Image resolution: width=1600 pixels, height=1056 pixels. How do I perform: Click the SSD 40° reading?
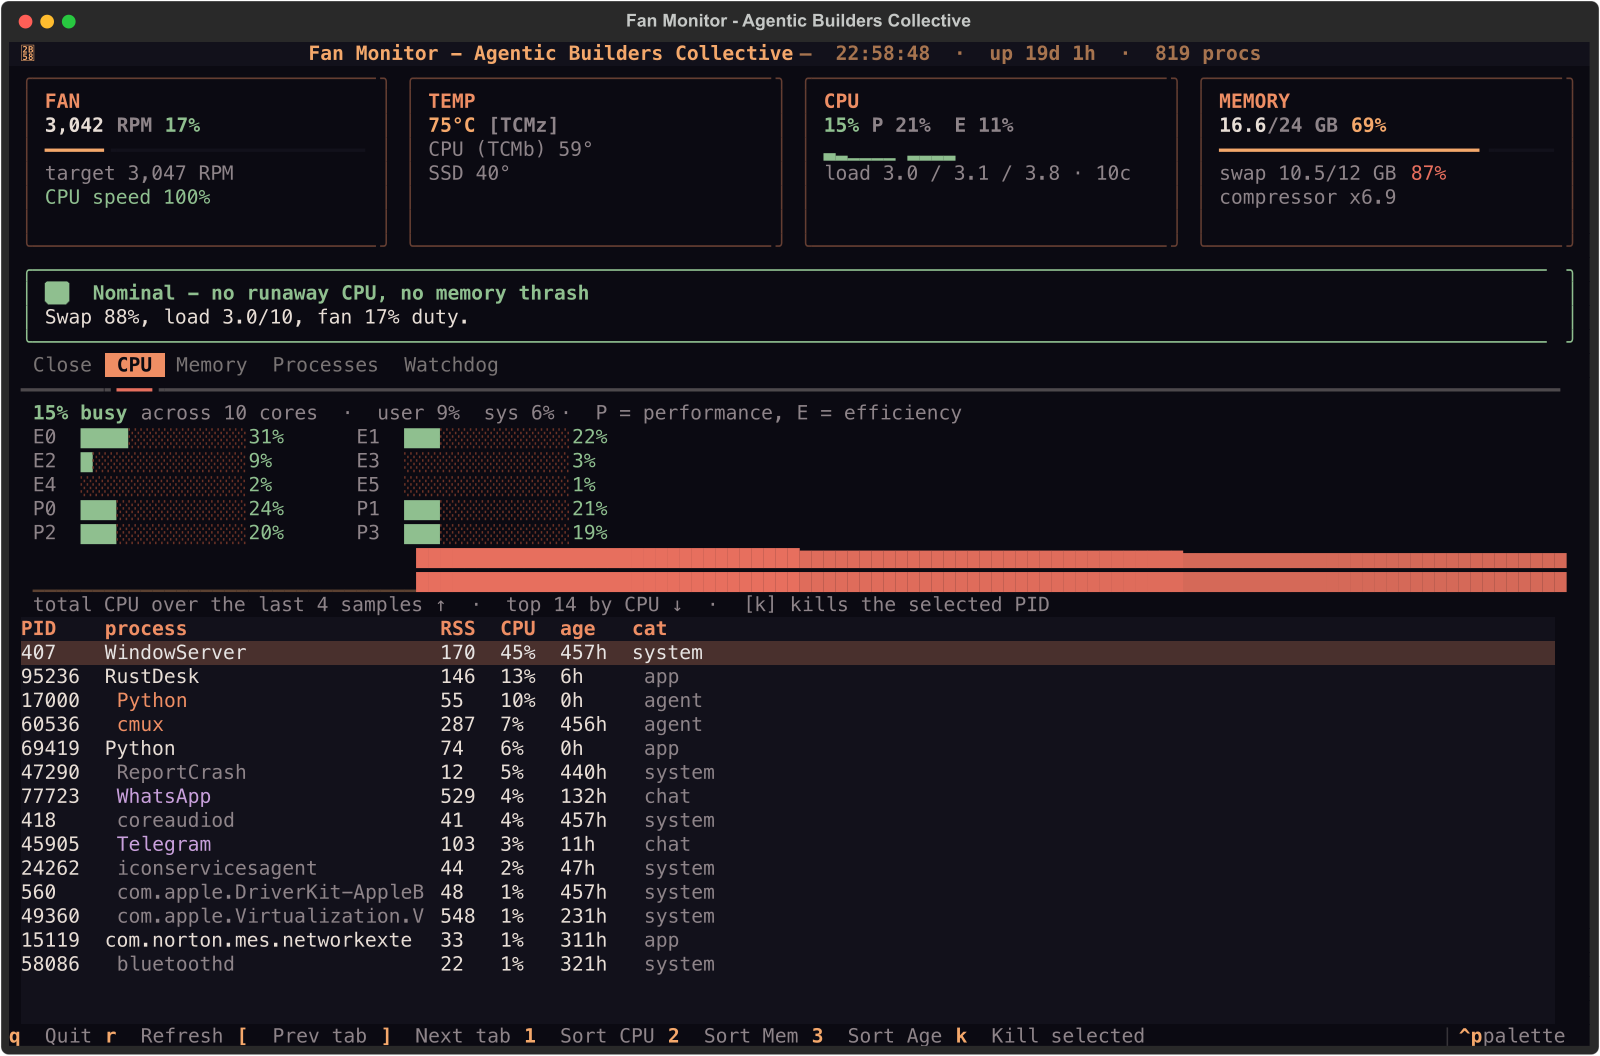[x=469, y=173]
